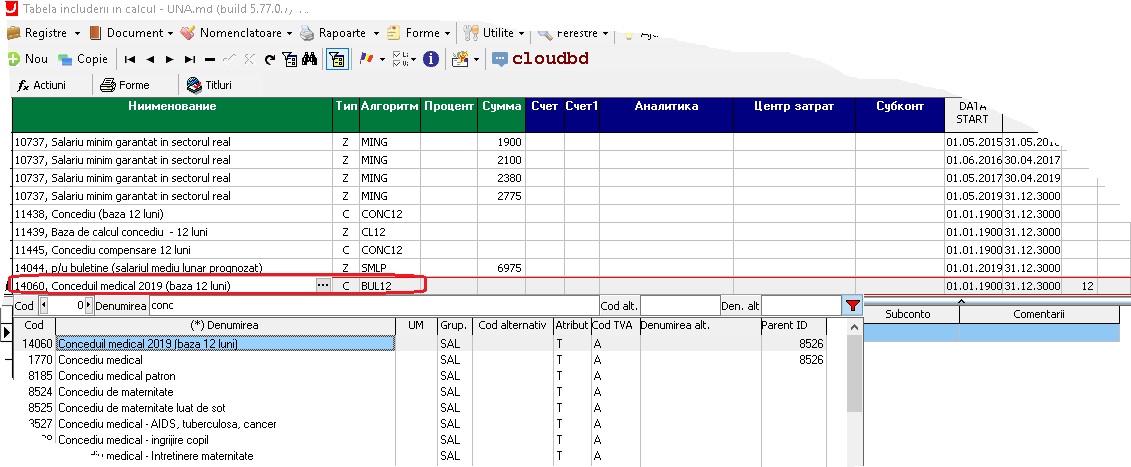Select row 14044, p/u buletine
Image resolution: width=1131 pixels, height=467 pixels.
(172, 268)
